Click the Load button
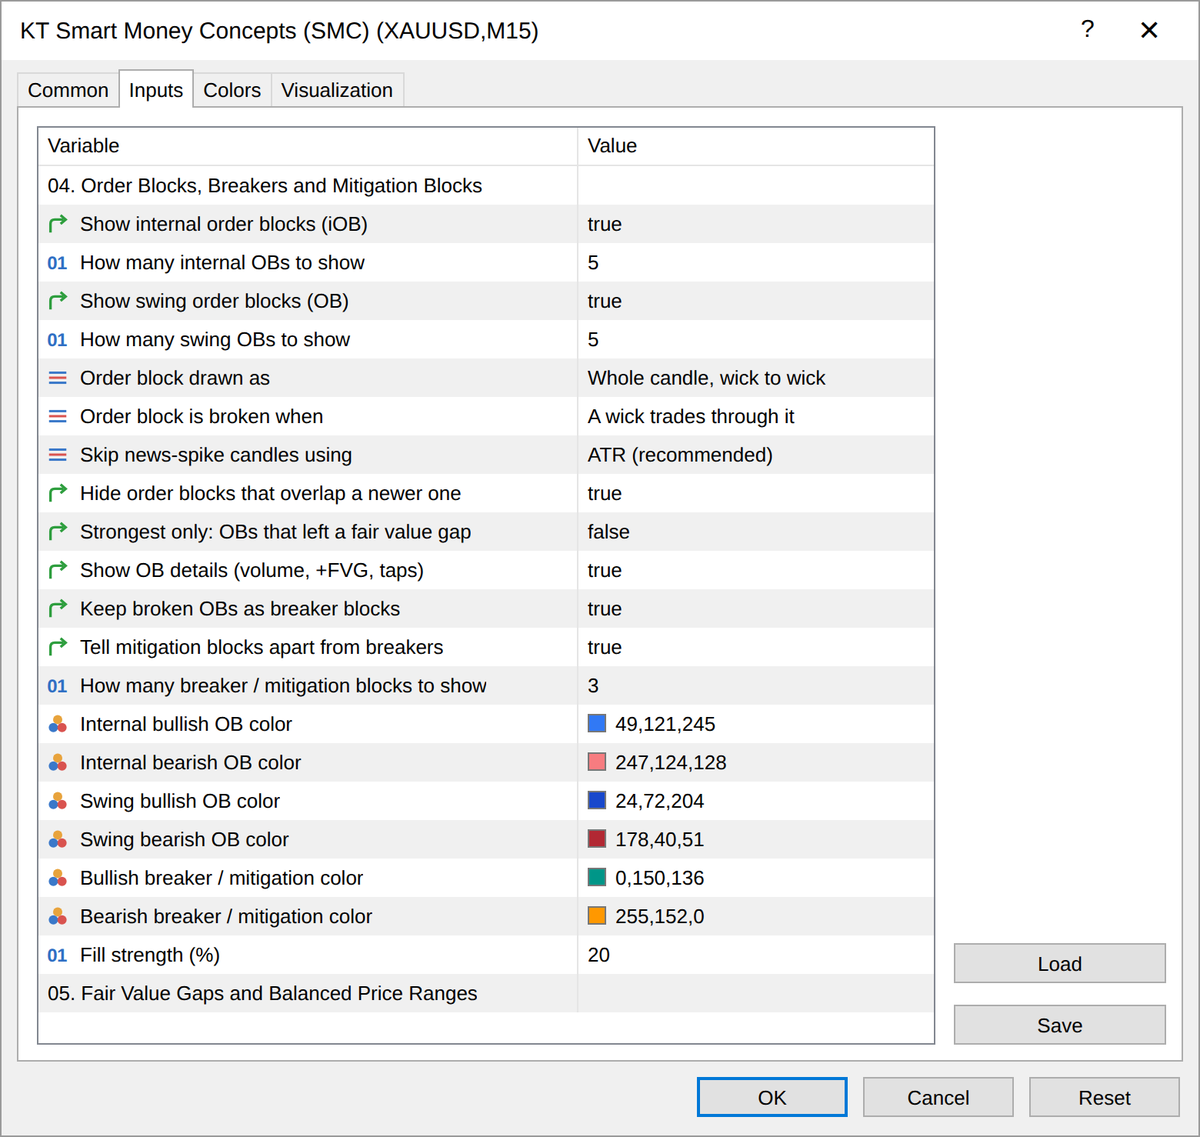Screen dimensions: 1200x1137 [1060, 964]
